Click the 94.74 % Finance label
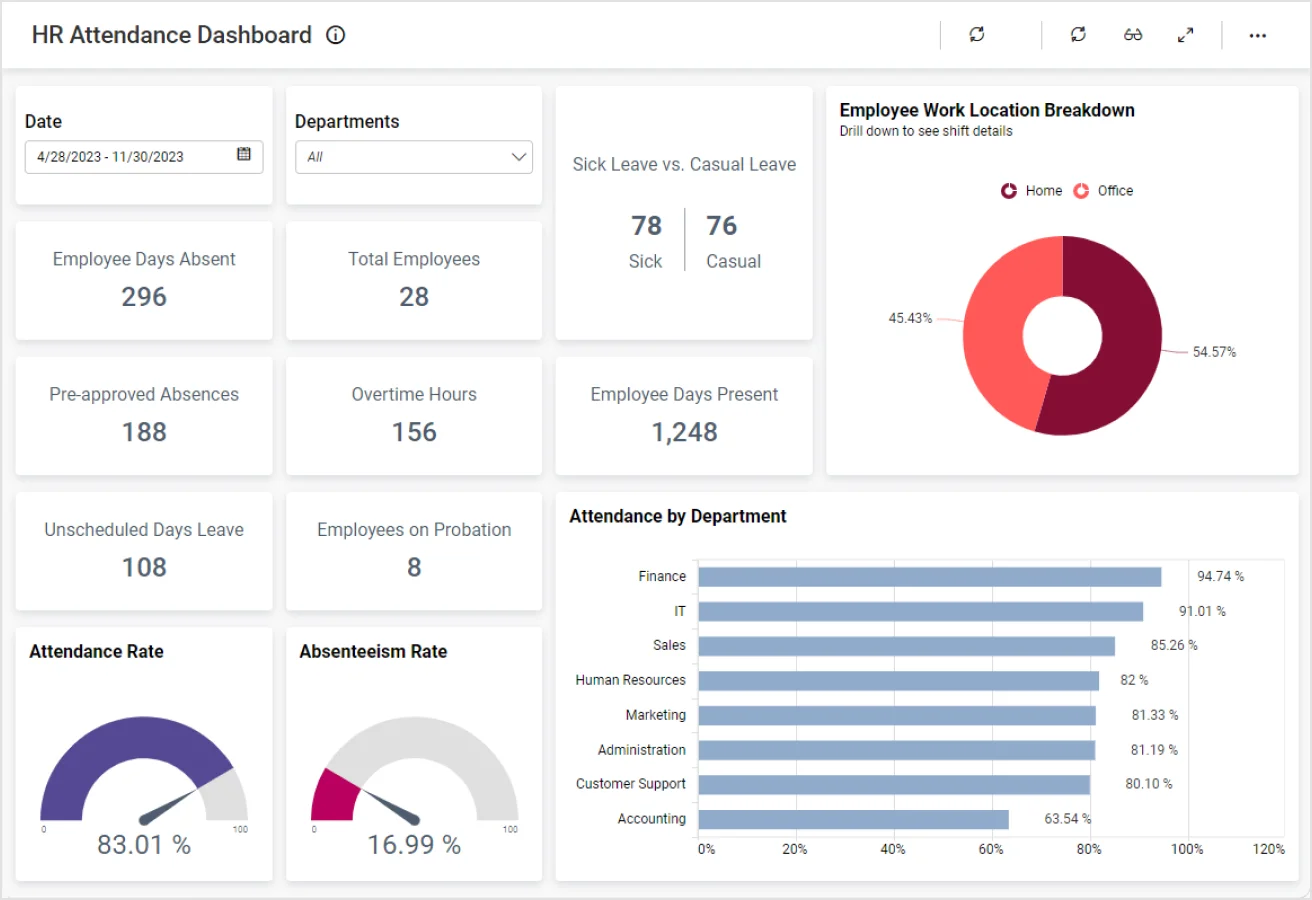This screenshot has height=900, width=1312. pyautogui.click(x=1221, y=576)
